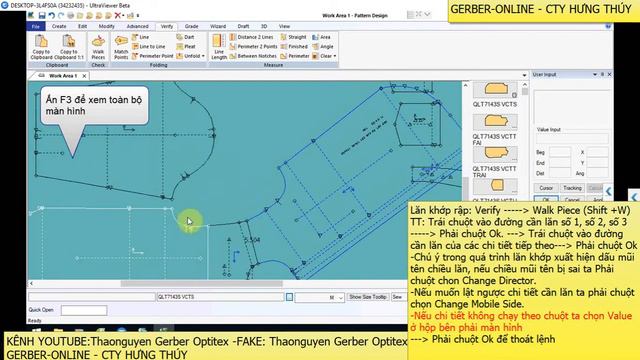640x360 pixels.
Task: Select the Dart folding tool
Action: tap(185, 37)
